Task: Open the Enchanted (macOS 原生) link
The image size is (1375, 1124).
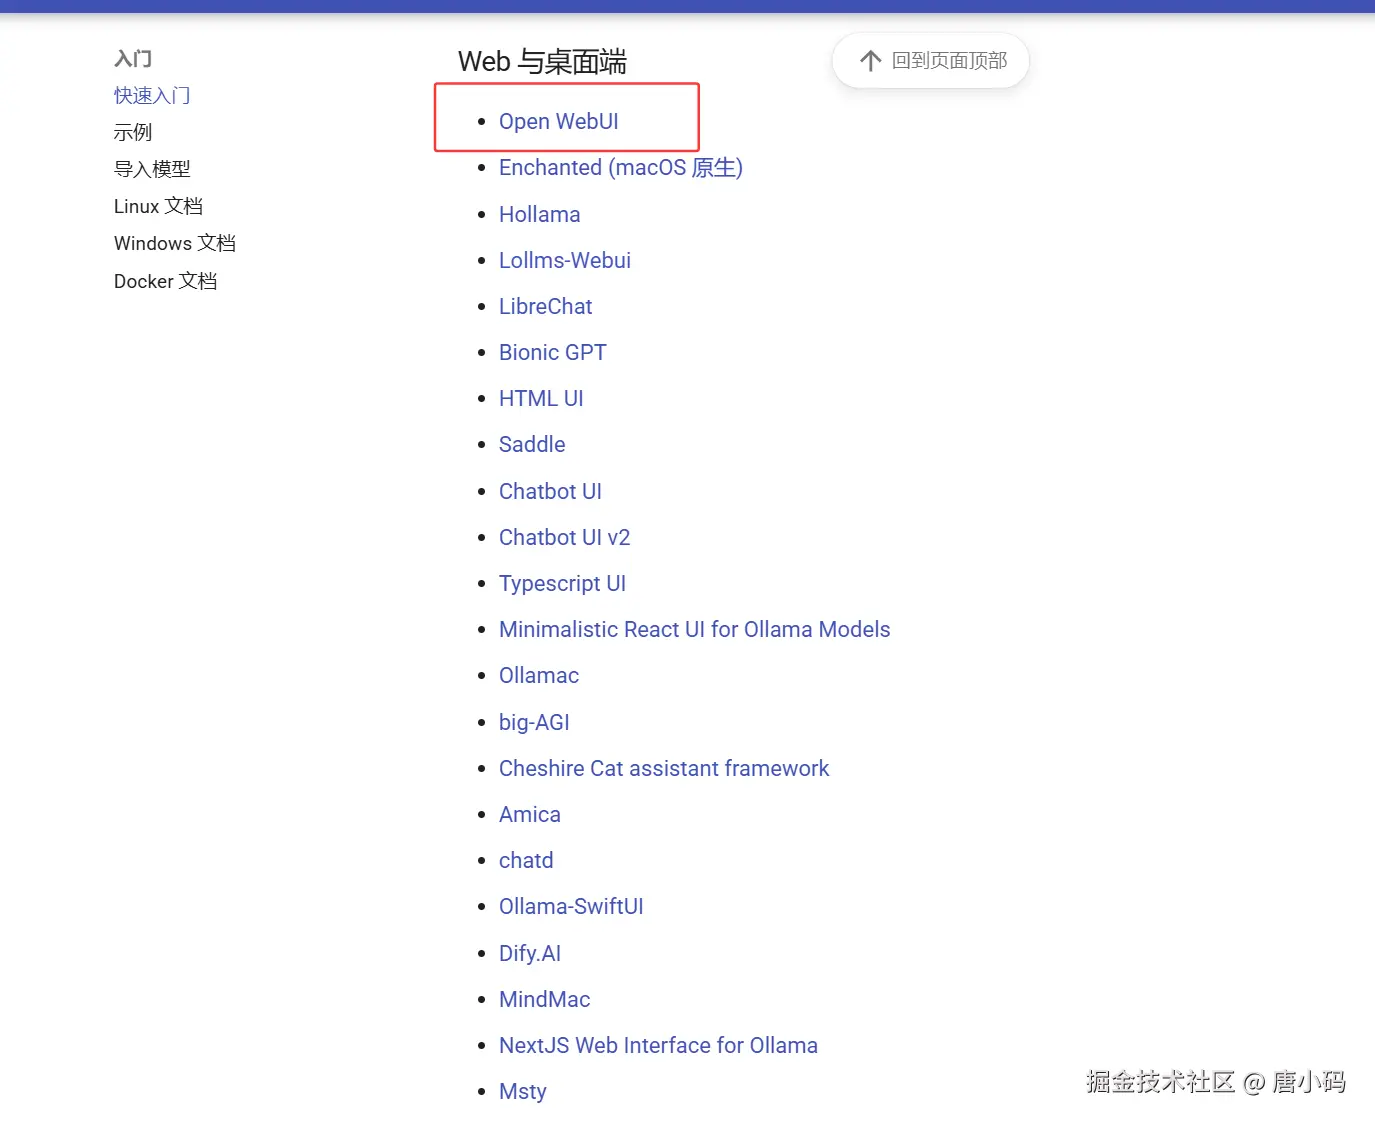Action: click(x=620, y=167)
